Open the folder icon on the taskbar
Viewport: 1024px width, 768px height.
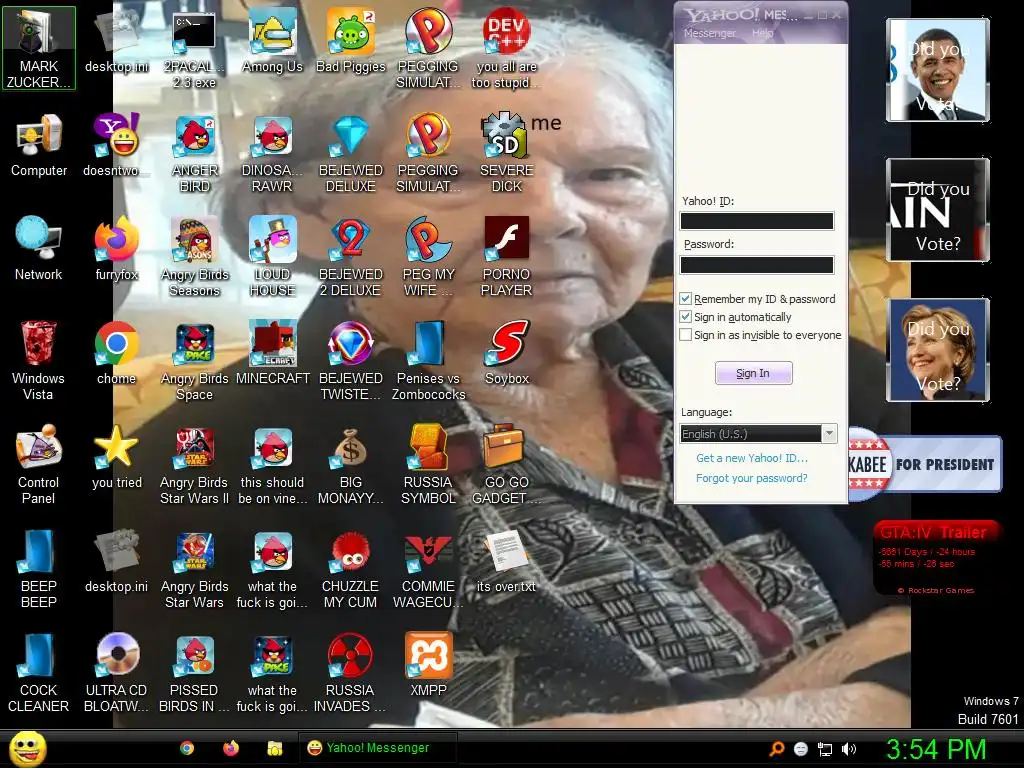tap(274, 748)
